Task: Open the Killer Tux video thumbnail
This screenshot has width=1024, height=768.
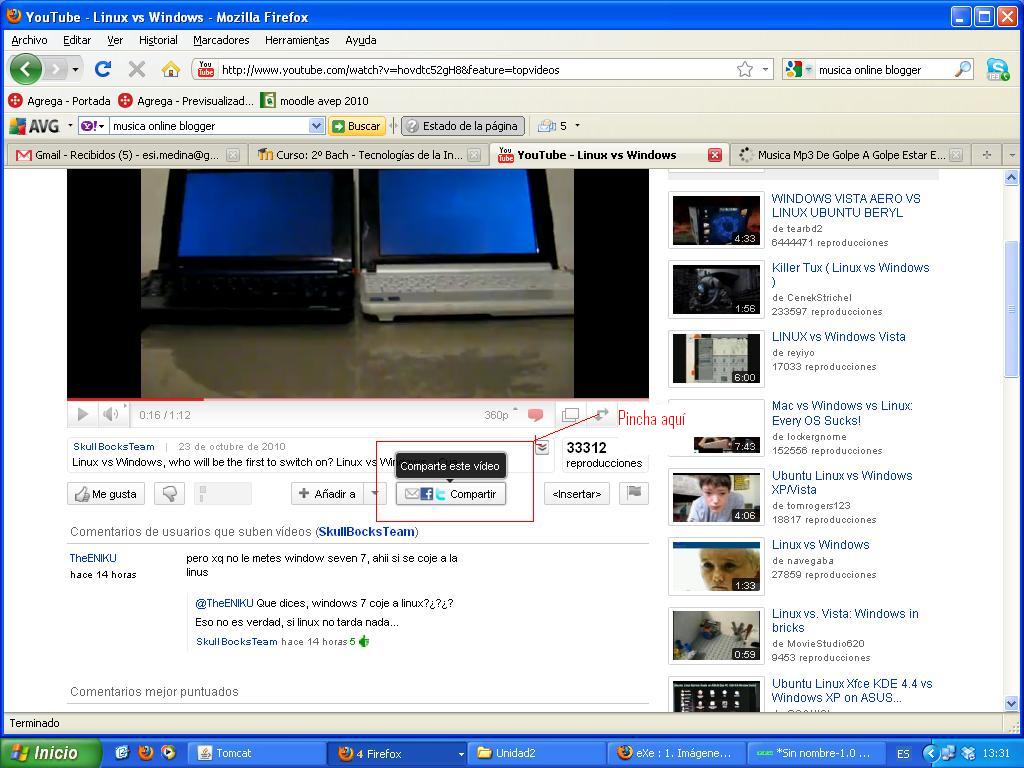Action: pos(716,289)
